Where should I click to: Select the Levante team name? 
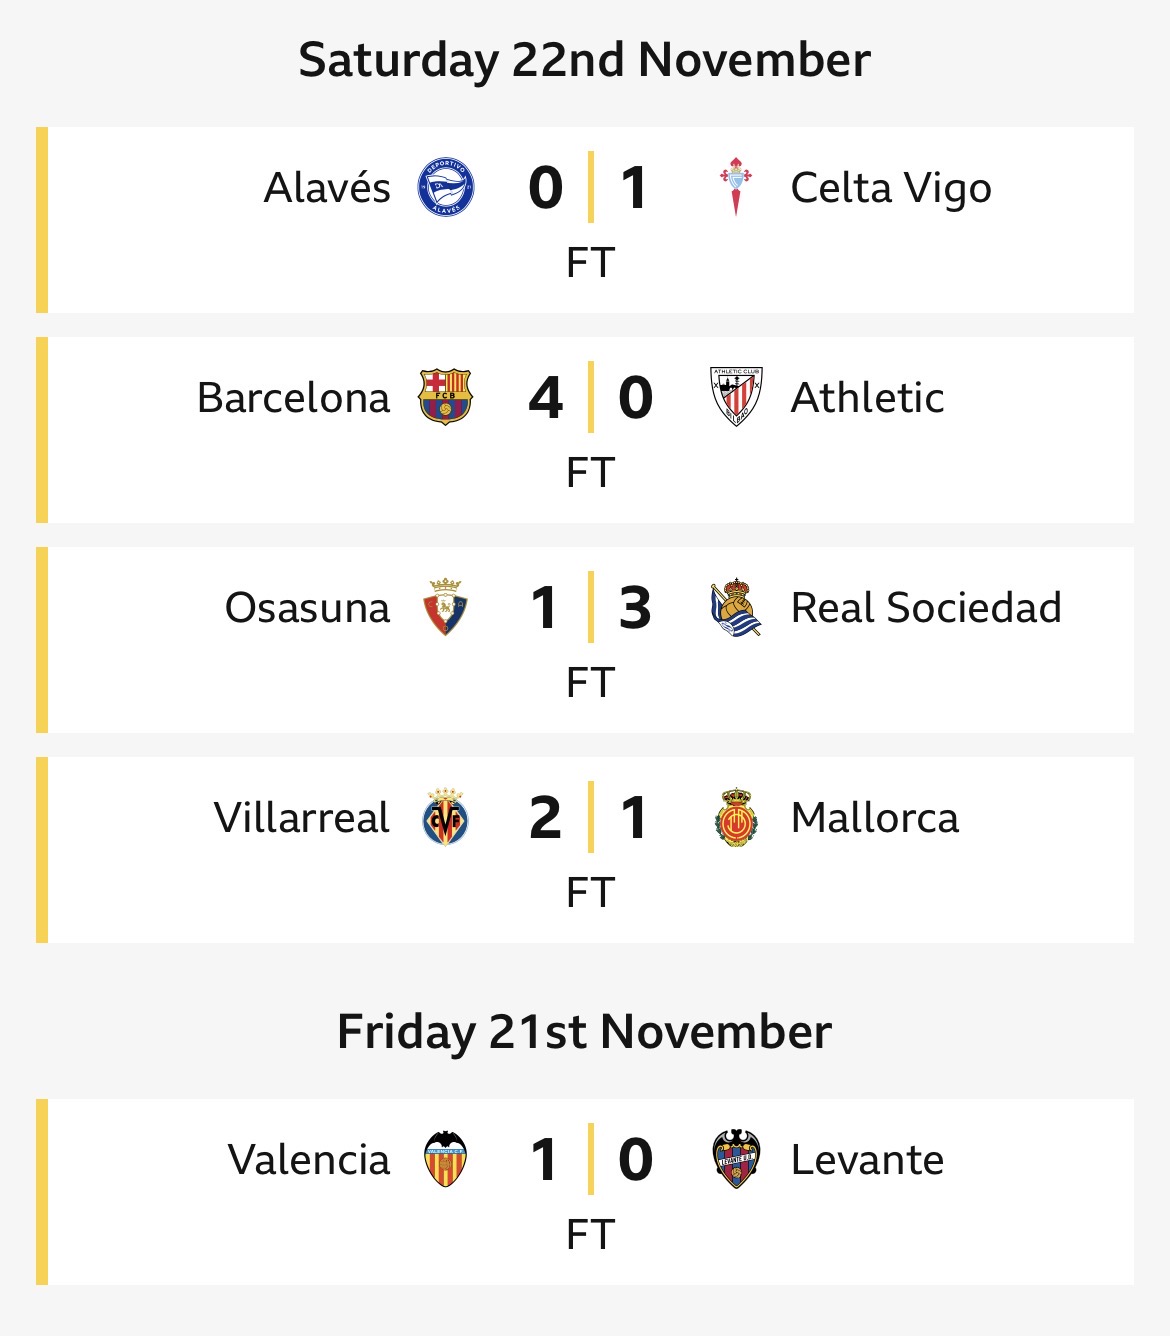coord(867,1160)
